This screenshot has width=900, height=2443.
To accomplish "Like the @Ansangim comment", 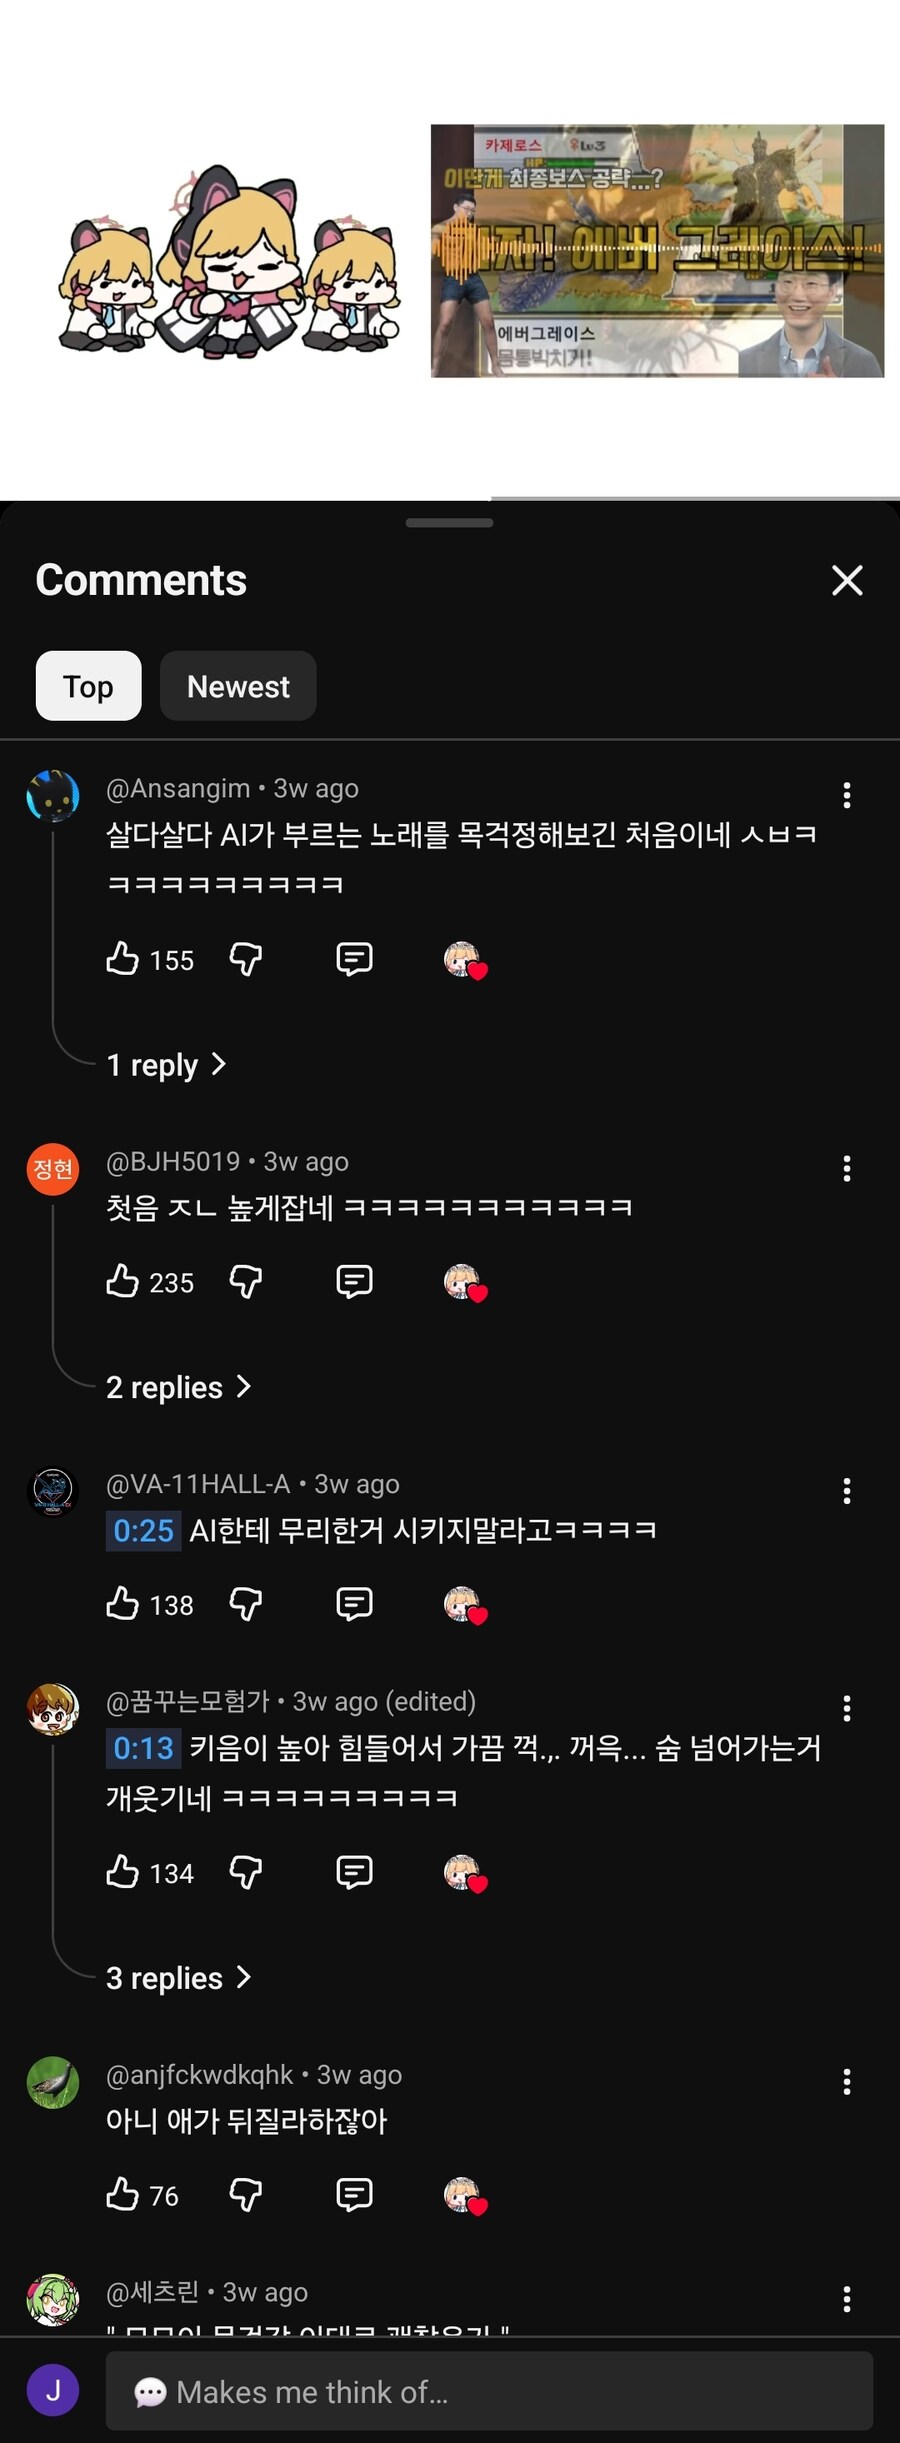I will 123,959.
